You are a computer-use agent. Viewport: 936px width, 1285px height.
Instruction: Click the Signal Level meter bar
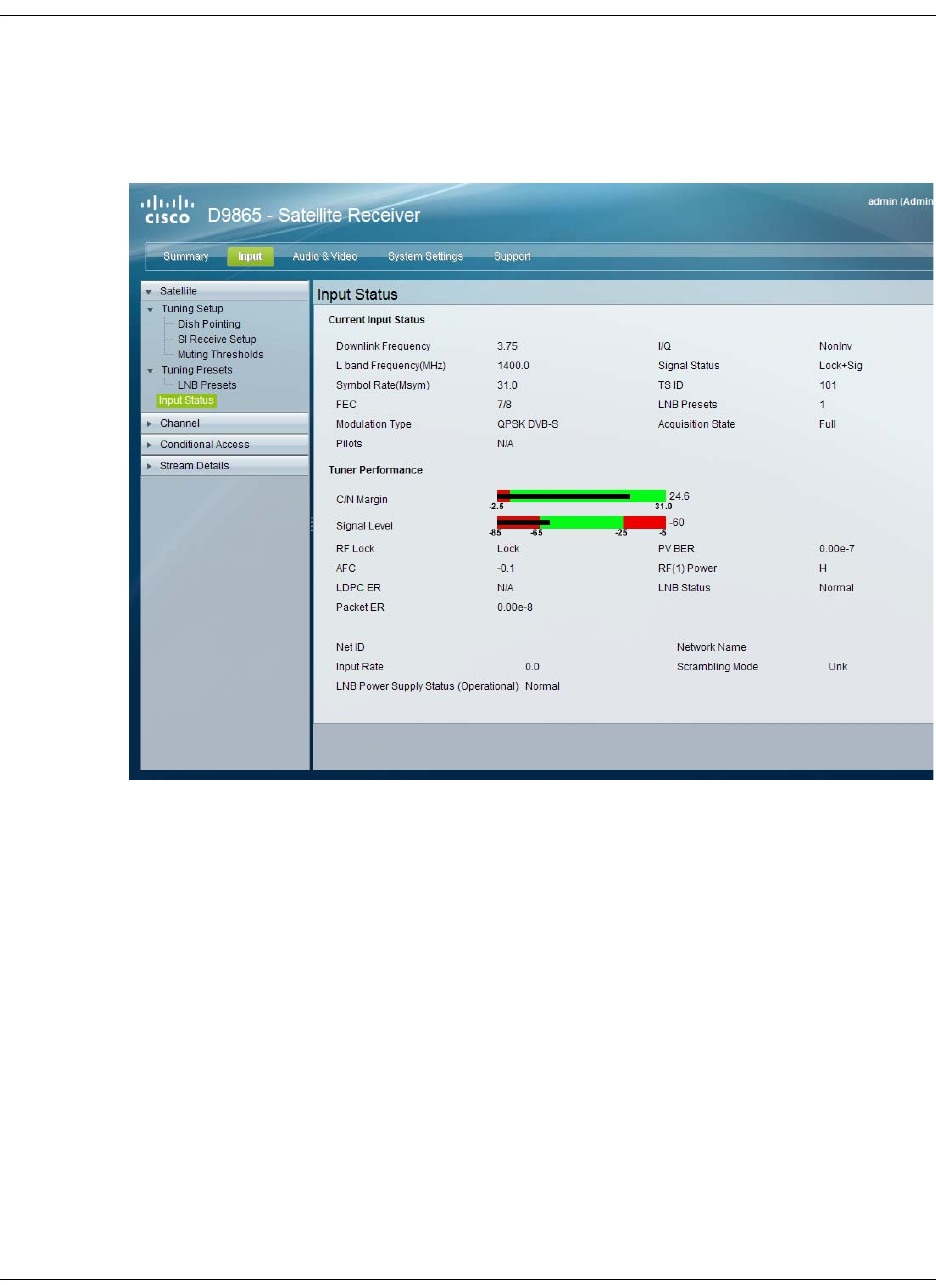[581, 523]
